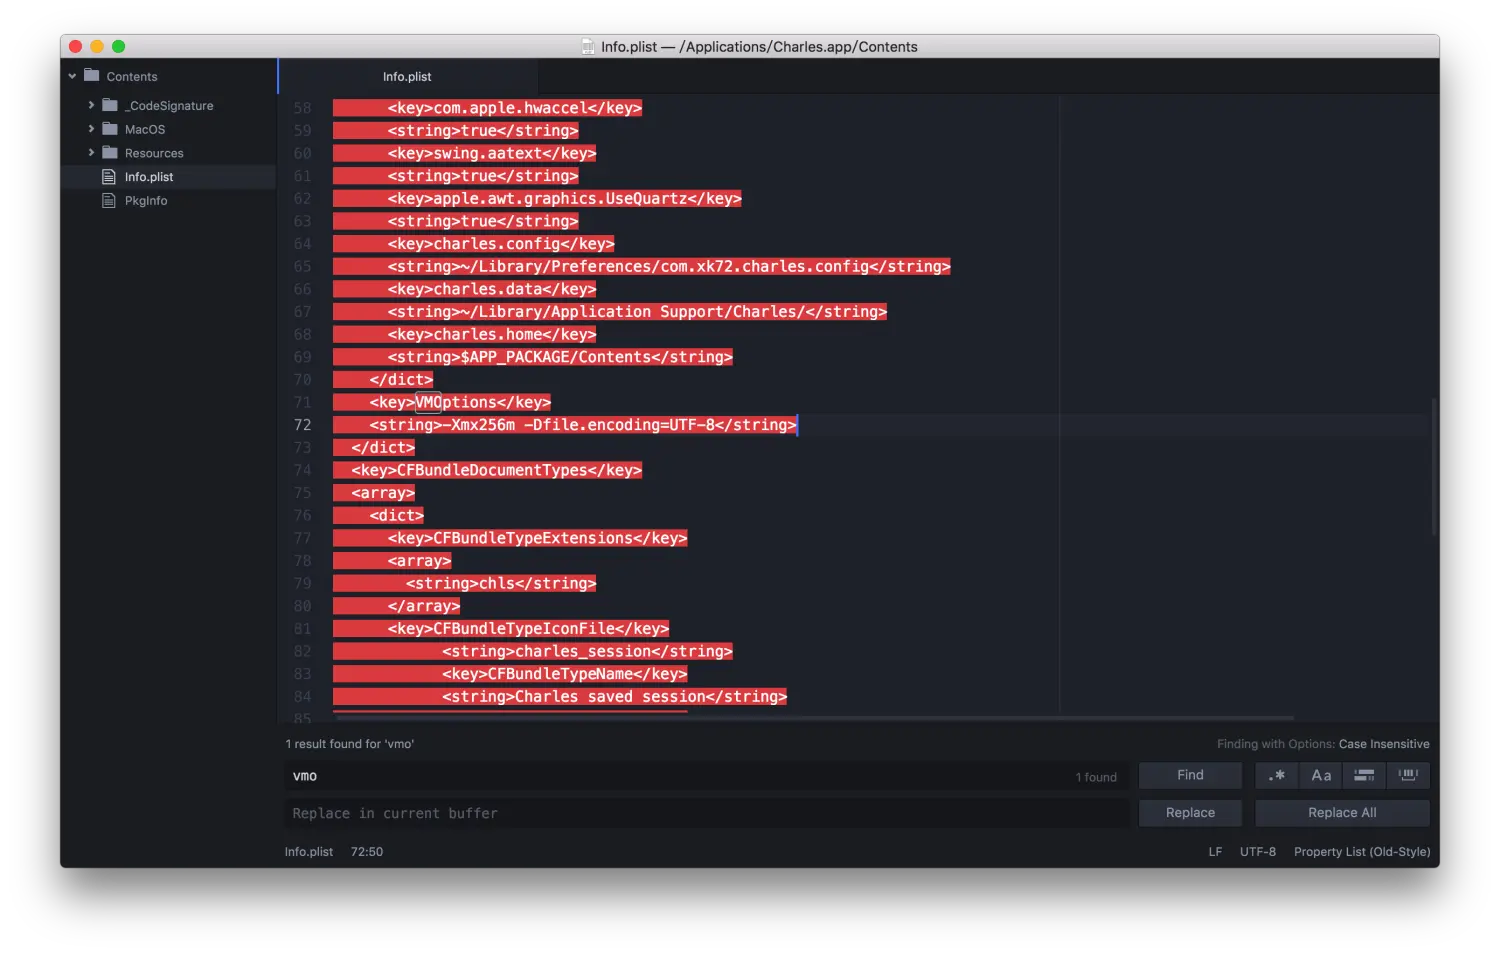Click 'Case Insensitive' find options label
This screenshot has height=954, width=1500.
[1384, 744]
